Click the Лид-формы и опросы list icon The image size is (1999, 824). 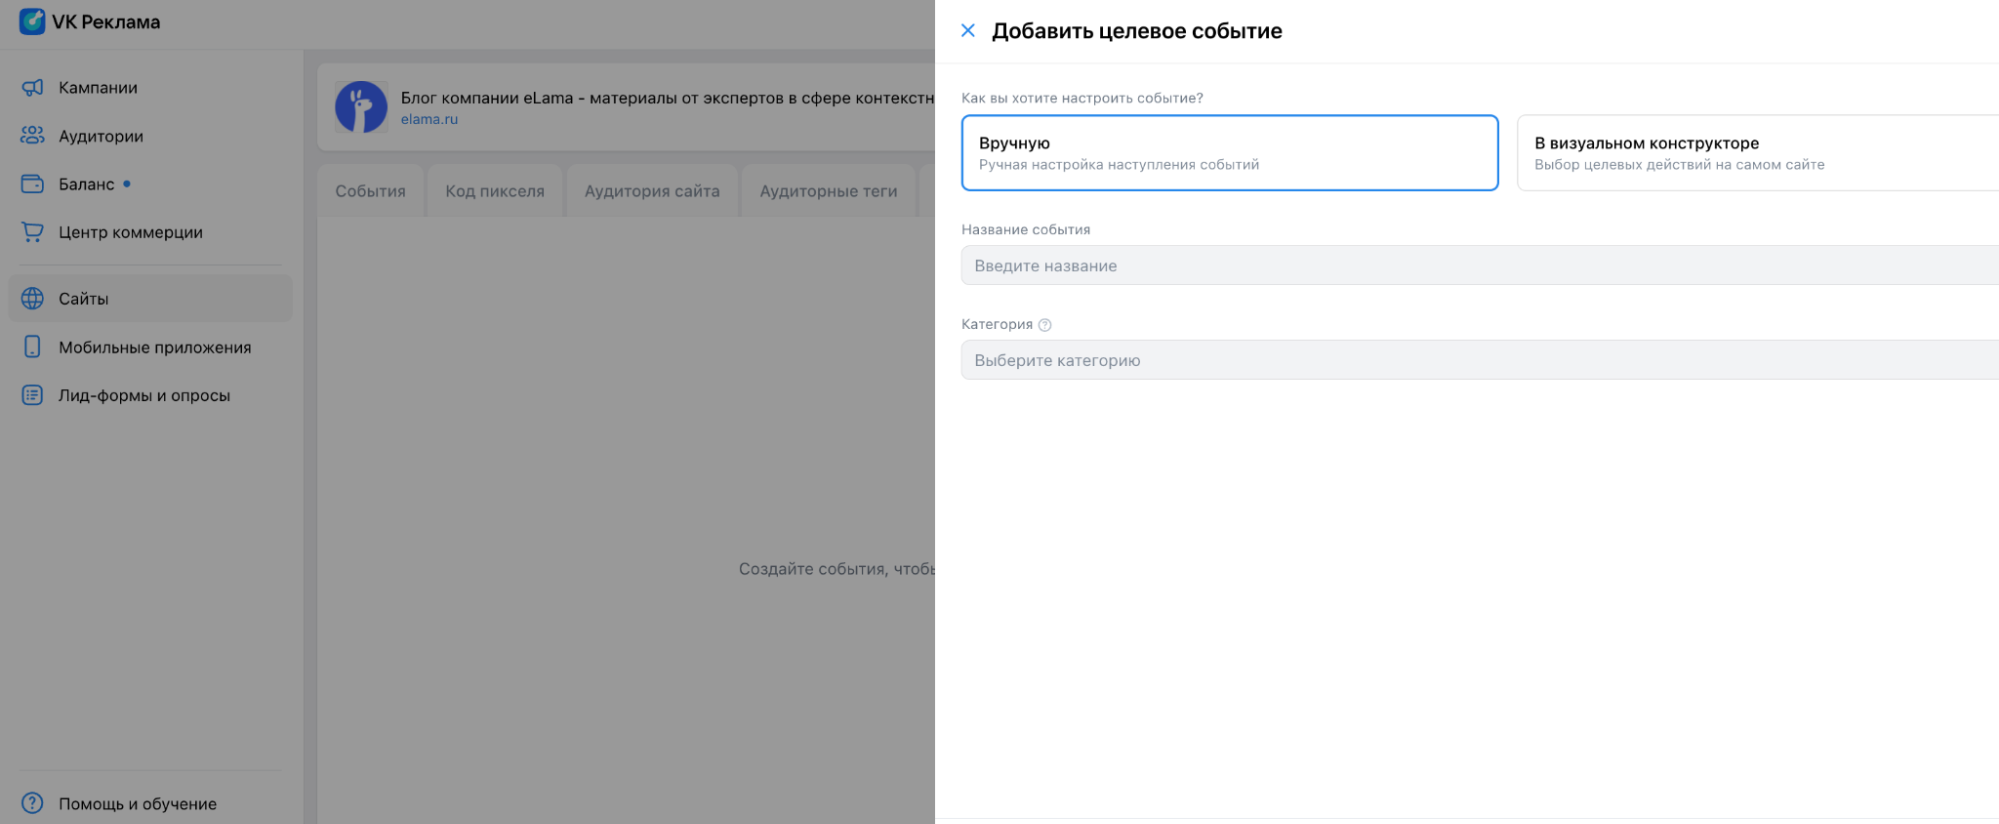(32, 395)
